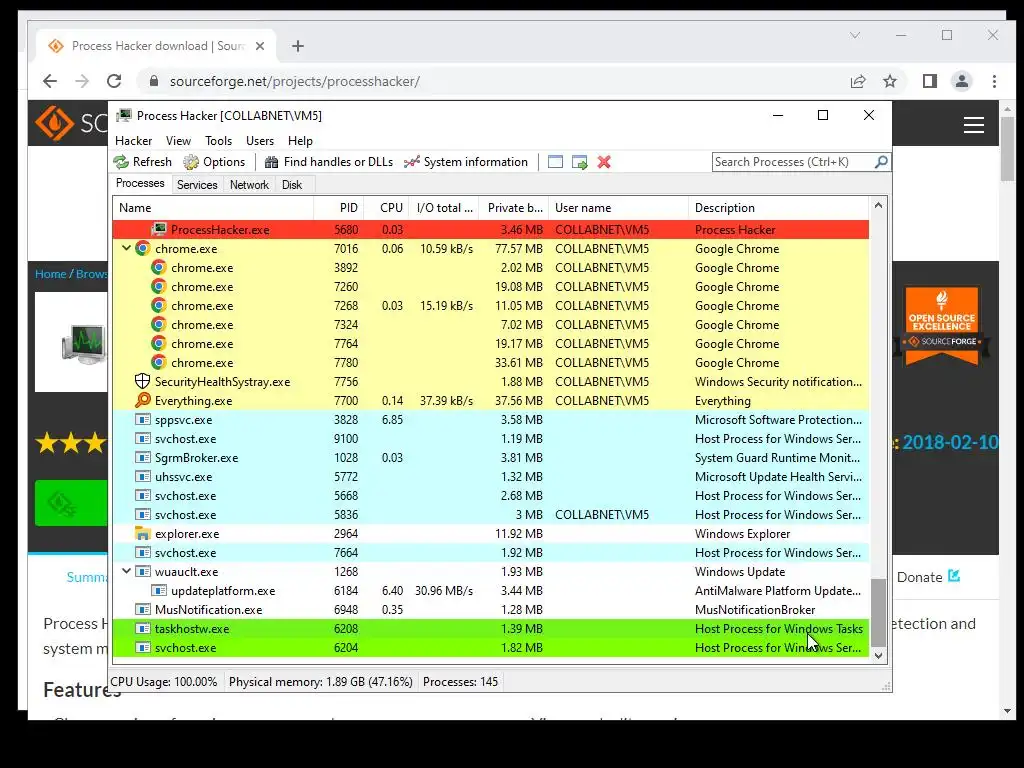Sort by Description column header

[778, 208]
